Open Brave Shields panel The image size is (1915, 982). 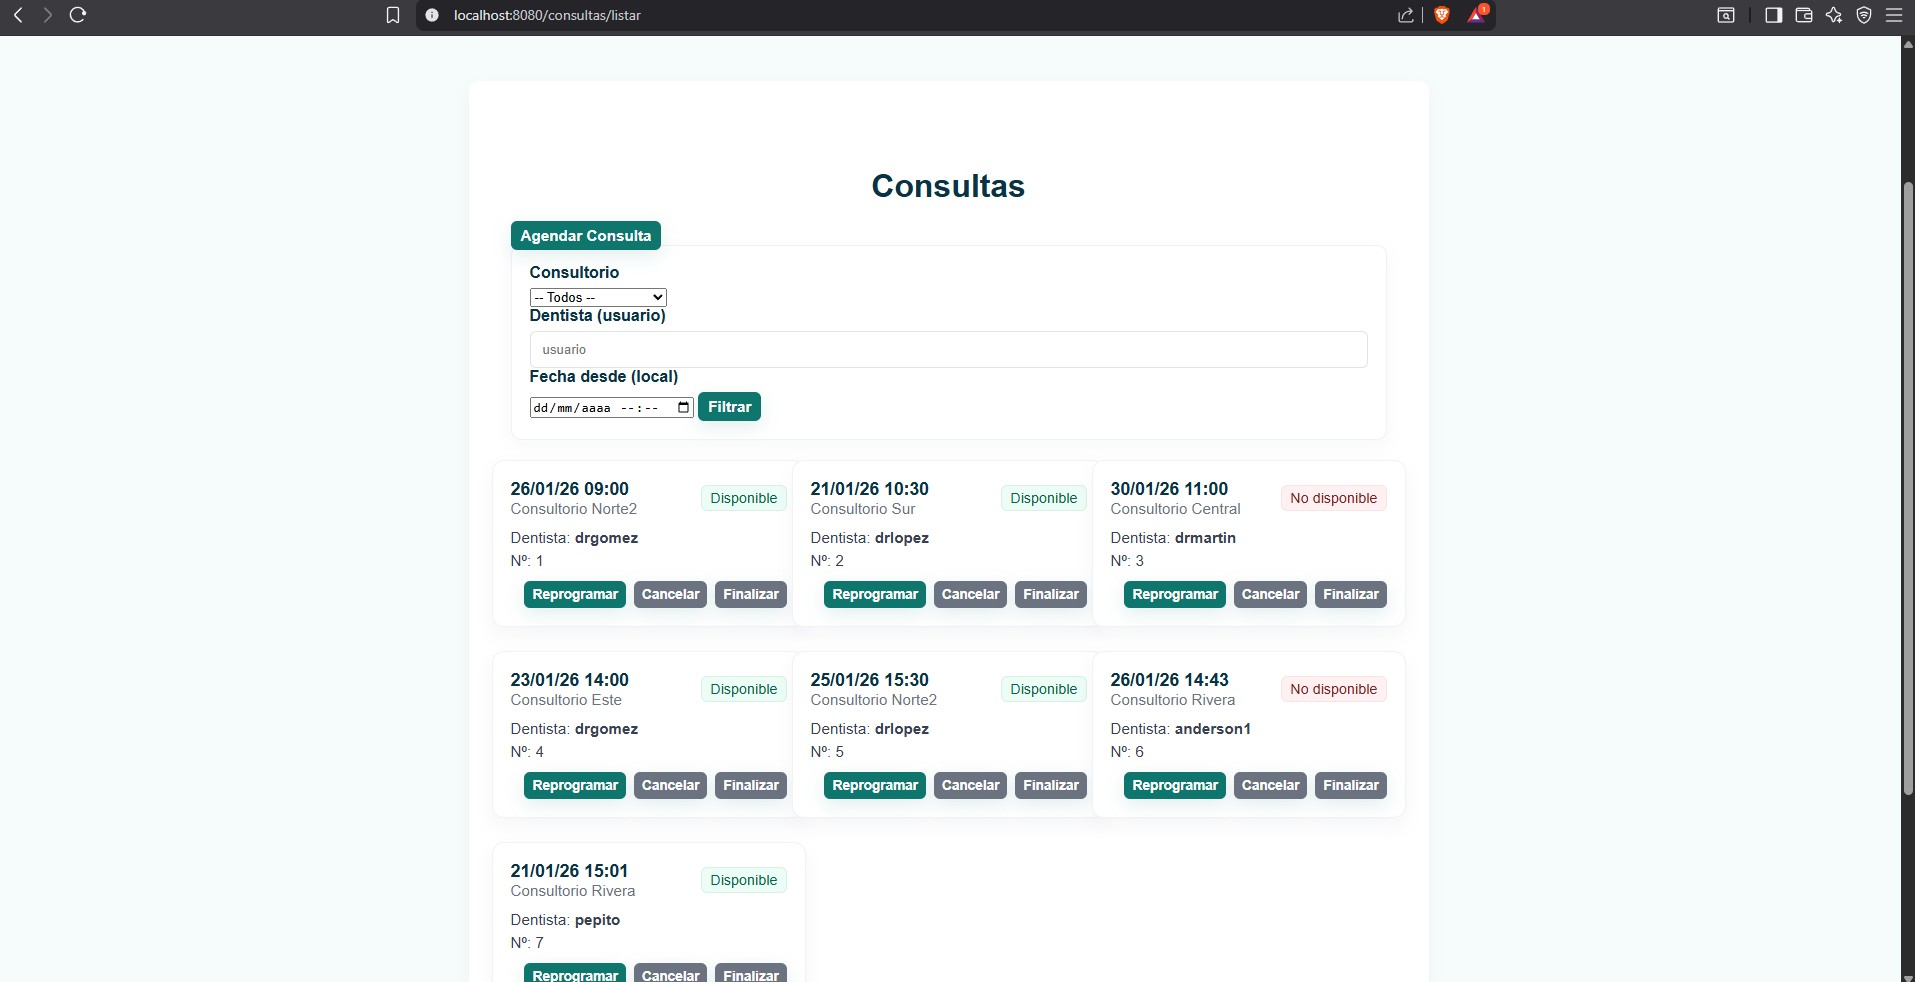click(x=1441, y=15)
